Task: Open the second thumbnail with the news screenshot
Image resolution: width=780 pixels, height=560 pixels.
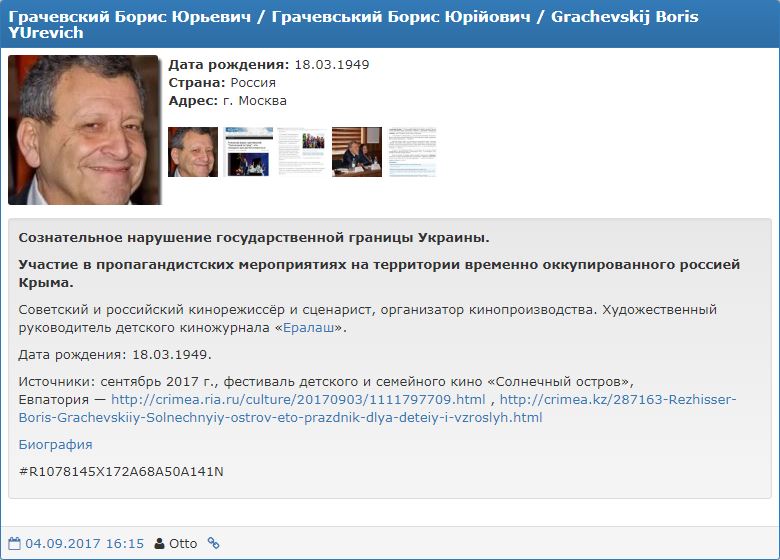Action: tap(248, 152)
